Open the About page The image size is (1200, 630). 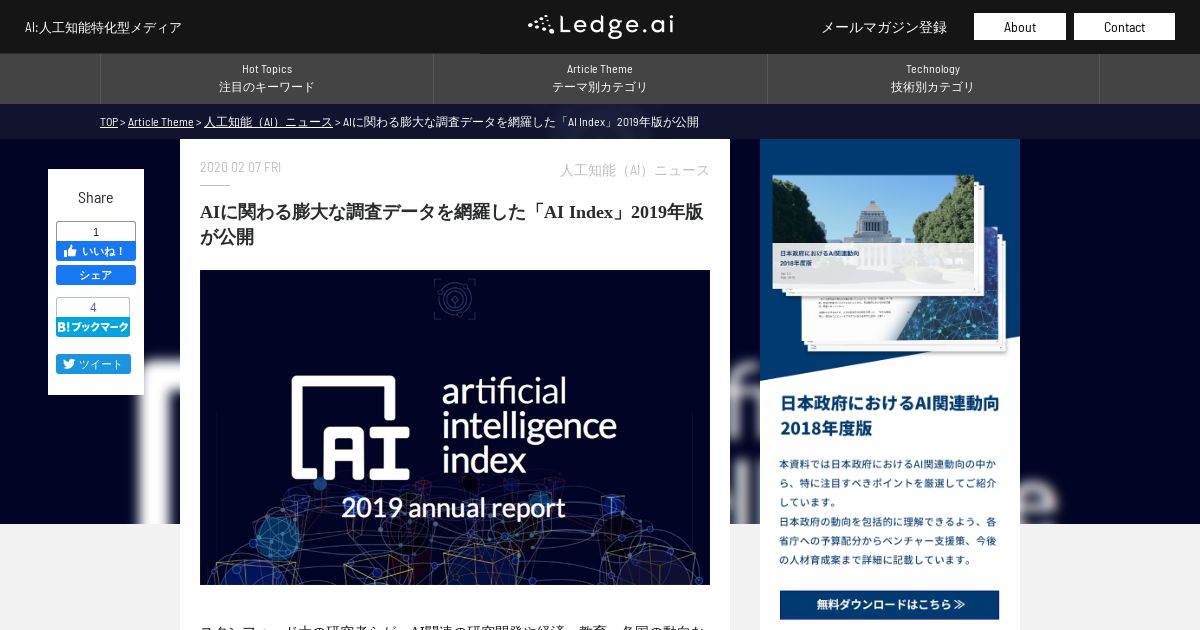[1020, 27]
